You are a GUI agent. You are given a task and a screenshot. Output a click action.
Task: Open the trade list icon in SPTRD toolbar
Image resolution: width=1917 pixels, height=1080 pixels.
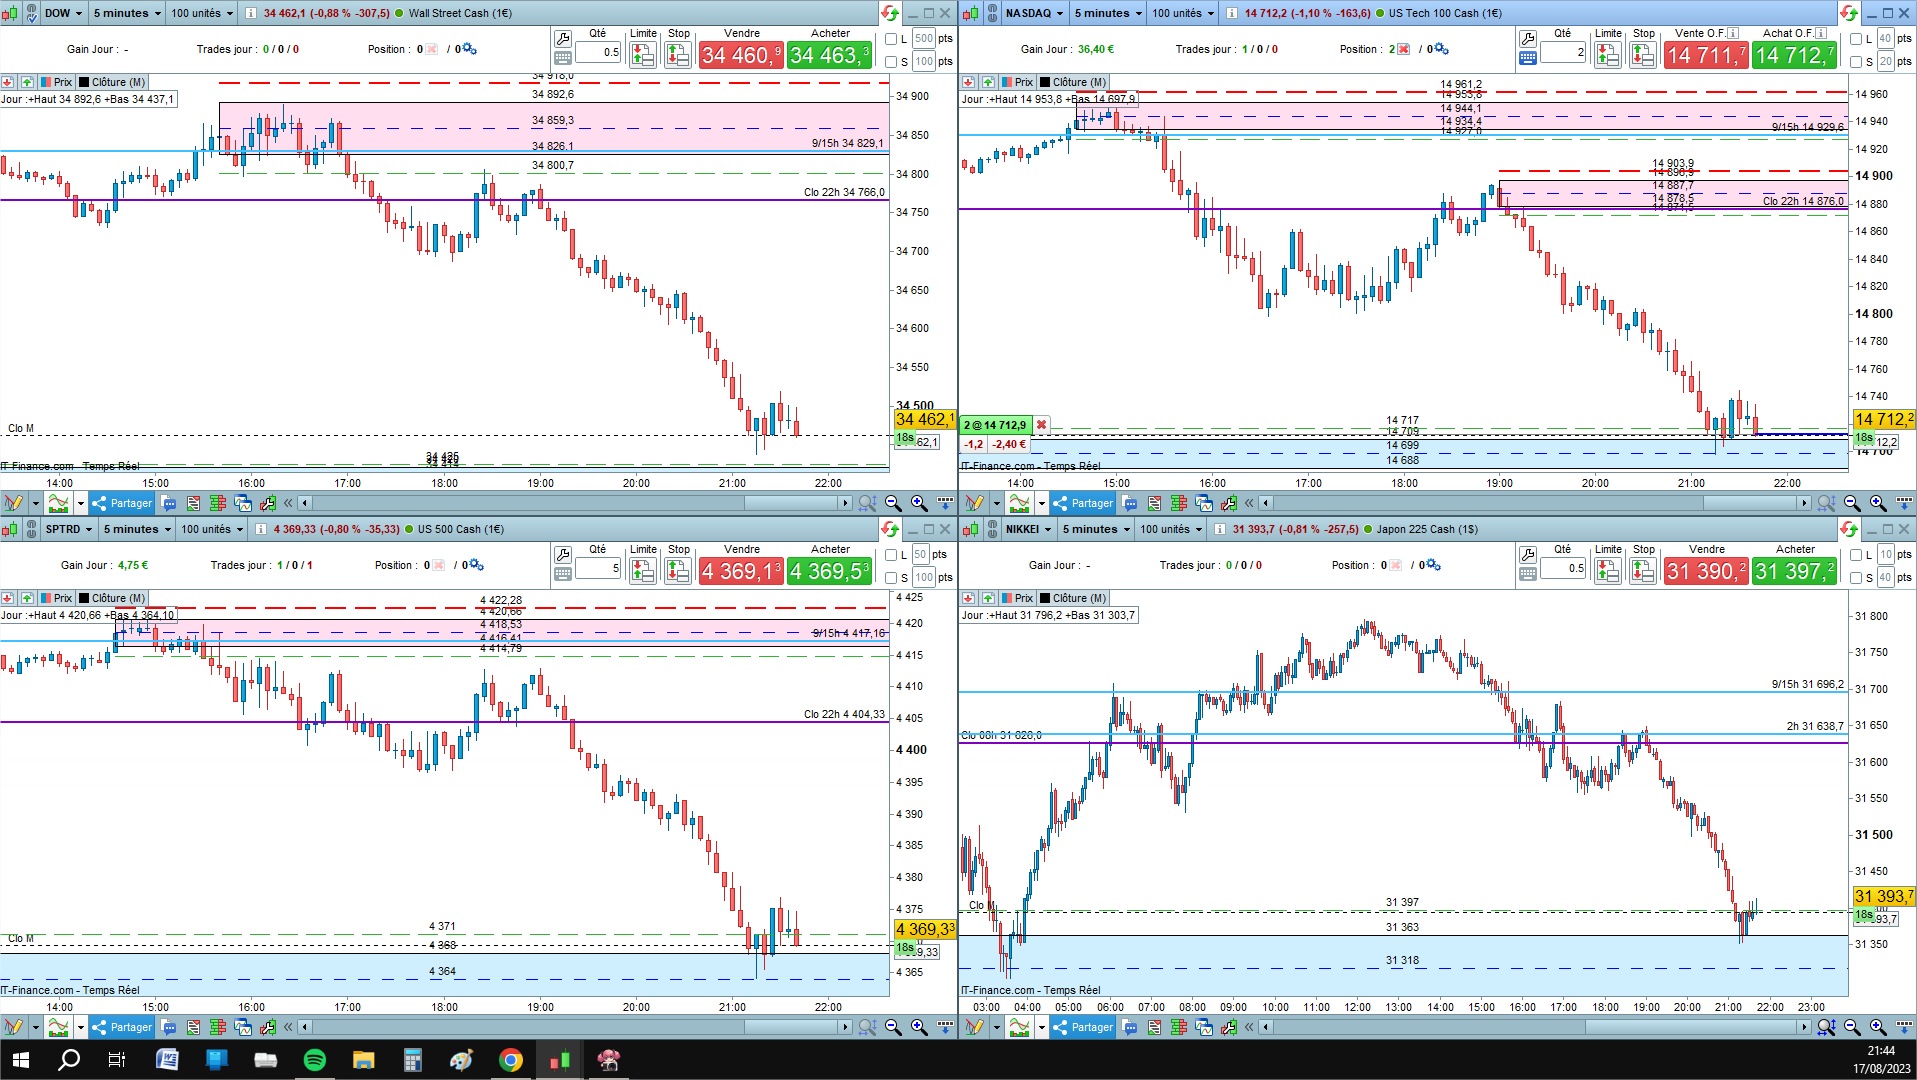(x=193, y=1027)
